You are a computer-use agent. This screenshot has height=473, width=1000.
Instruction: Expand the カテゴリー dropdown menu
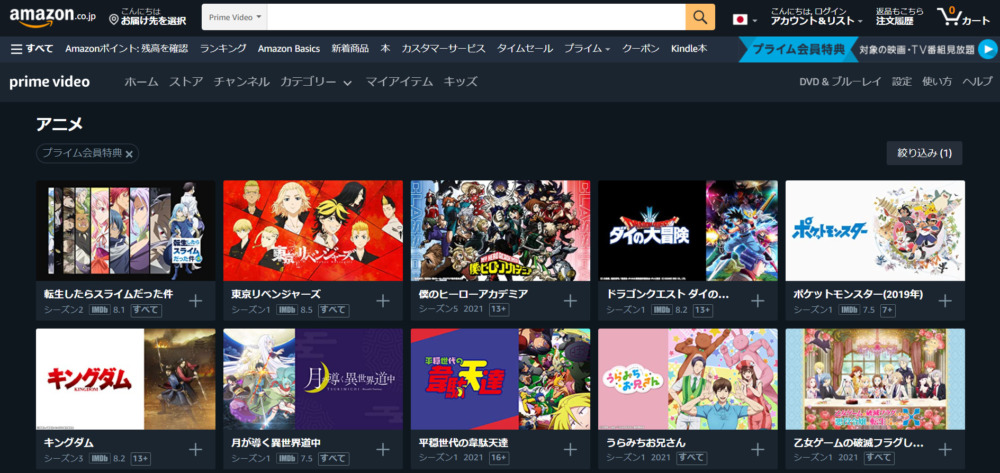pyautogui.click(x=316, y=82)
